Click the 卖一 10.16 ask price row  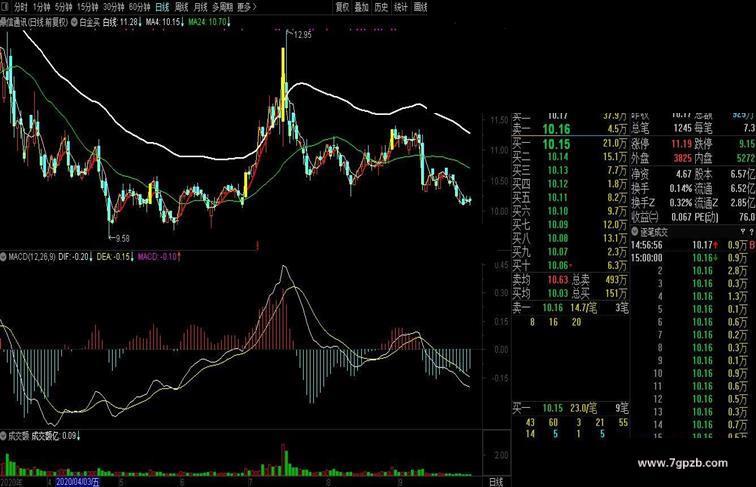[570, 129]
